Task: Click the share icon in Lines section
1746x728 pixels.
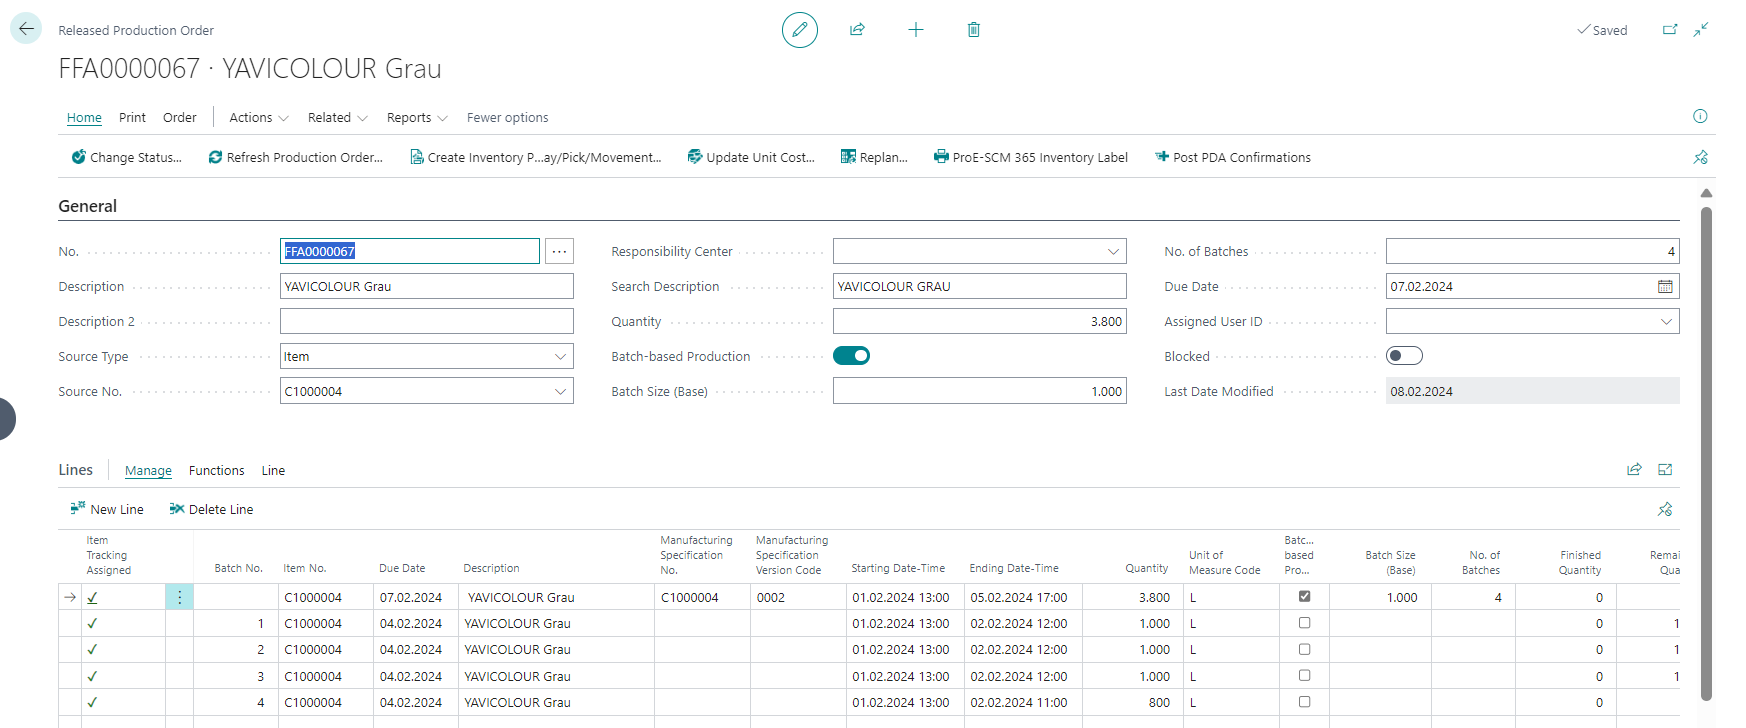Action: coord(1634,470)
